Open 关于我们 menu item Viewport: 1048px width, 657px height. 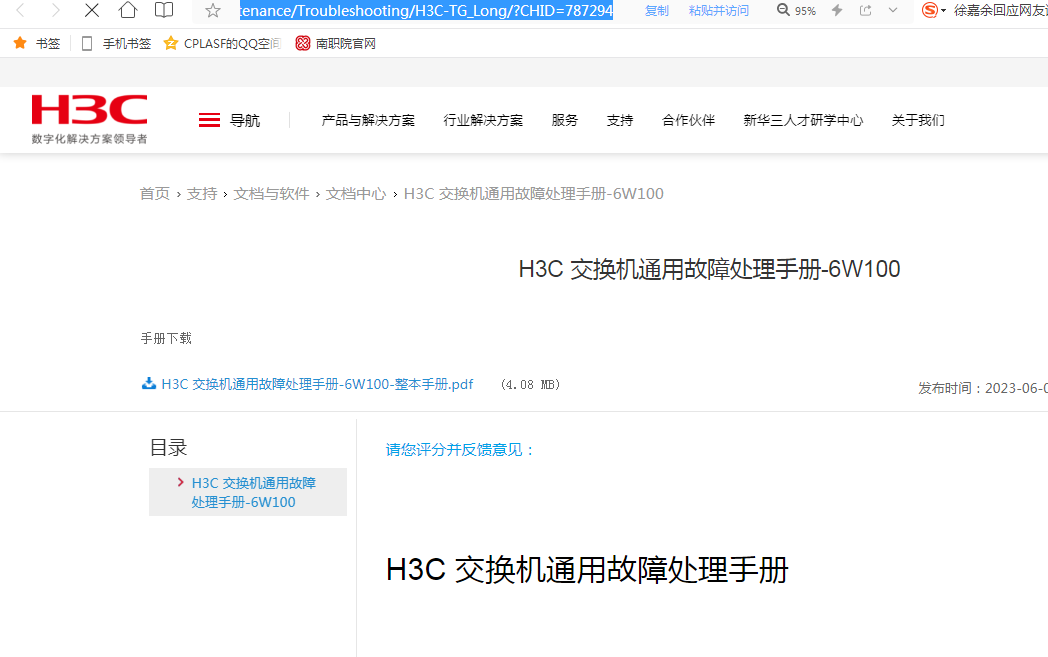coord(918,120)
